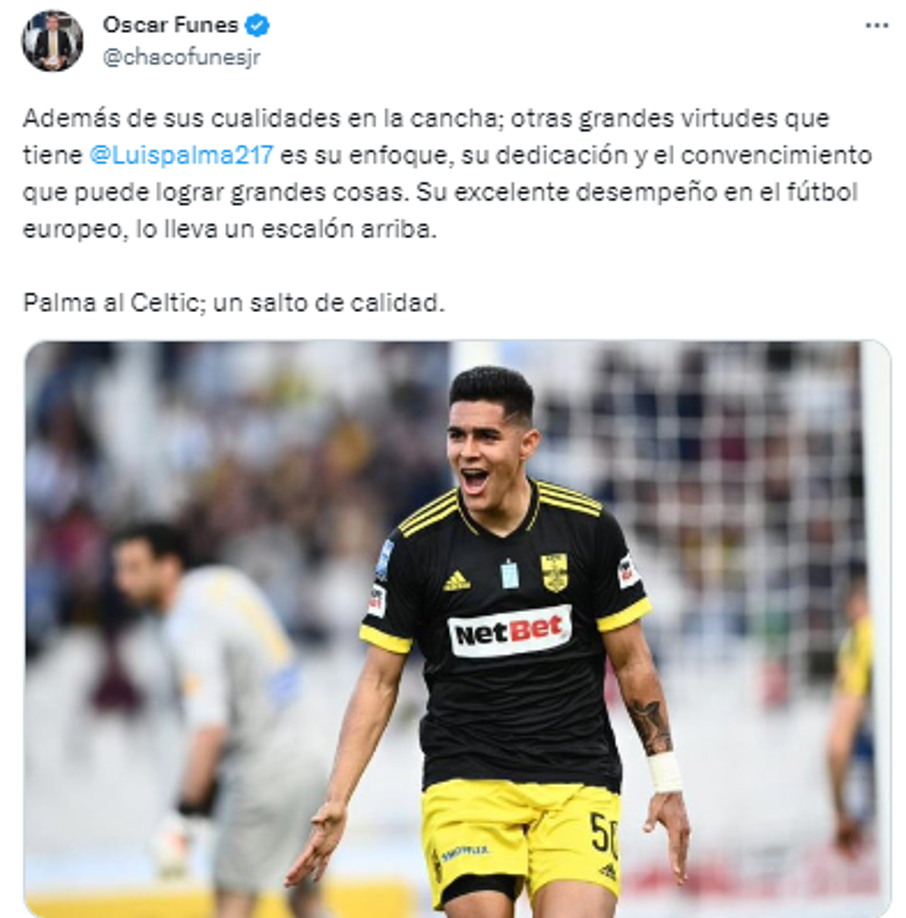Click the NetBet sponsor logo on jersey
Image resolution: width=906 pixels, height=918 pixels.
click(510, 631)
